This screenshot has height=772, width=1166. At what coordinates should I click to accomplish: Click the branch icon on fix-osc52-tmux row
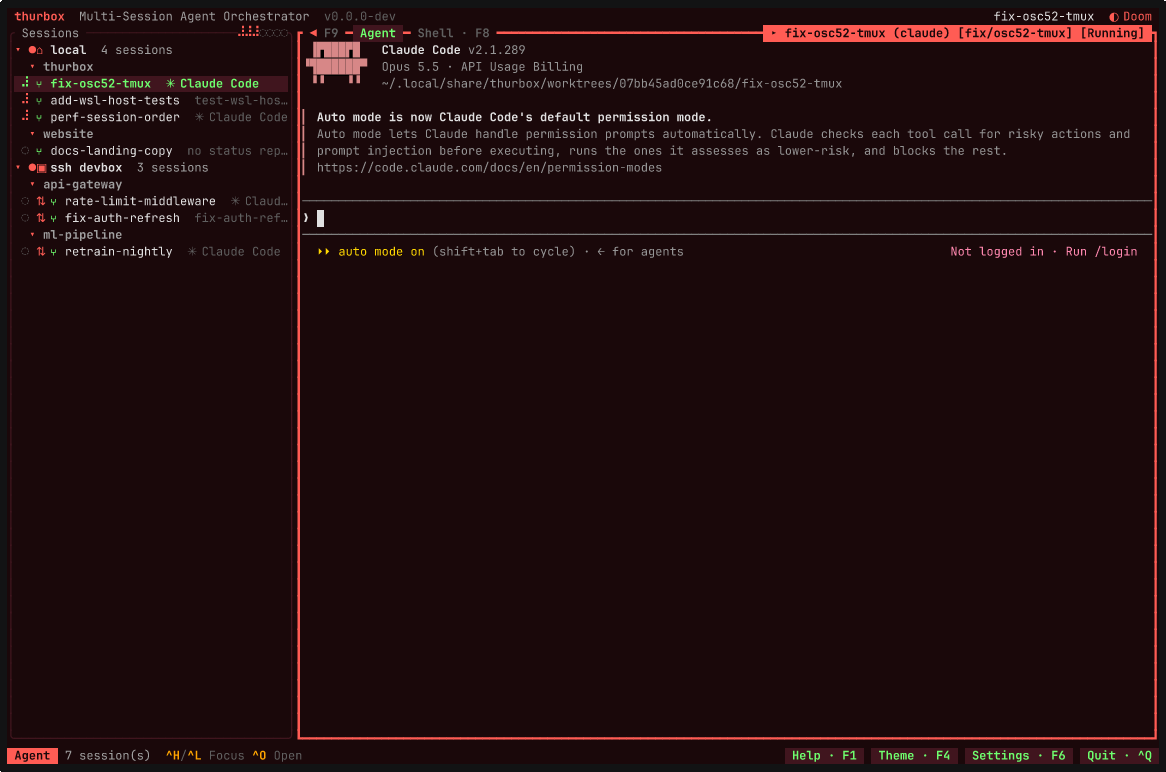39,84
